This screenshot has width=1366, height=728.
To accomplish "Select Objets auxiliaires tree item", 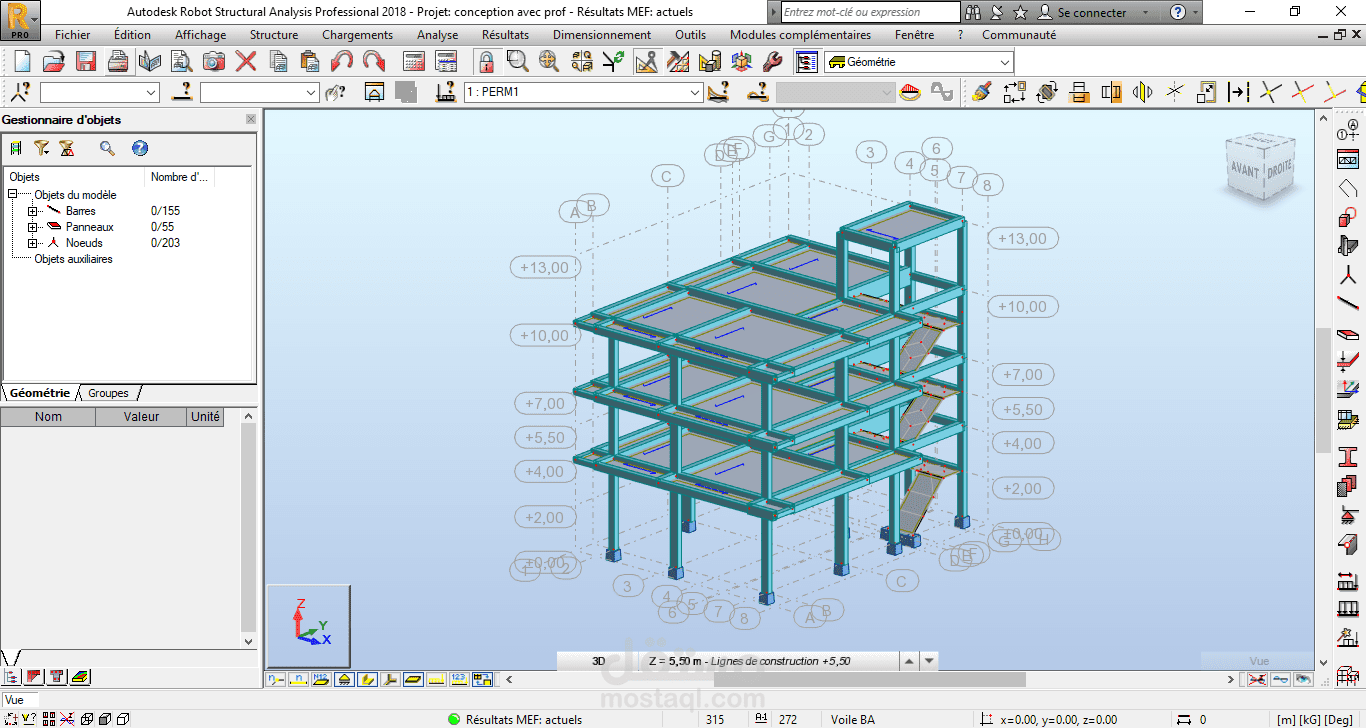I will tap(73, 259).
